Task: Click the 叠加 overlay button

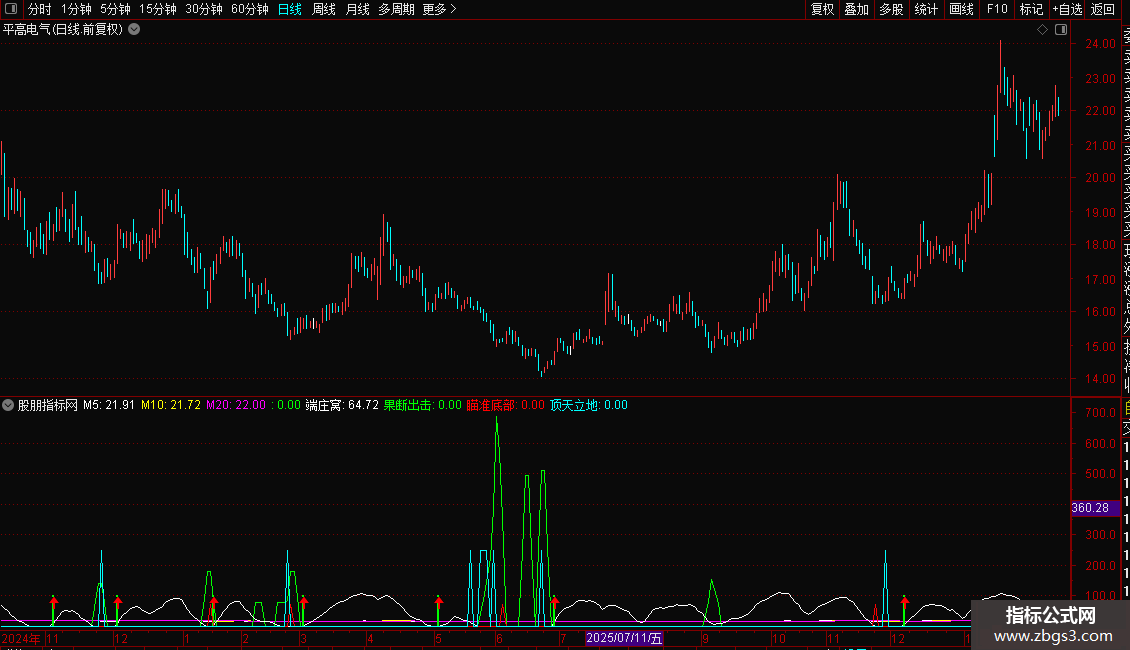Action: (856, 9)
